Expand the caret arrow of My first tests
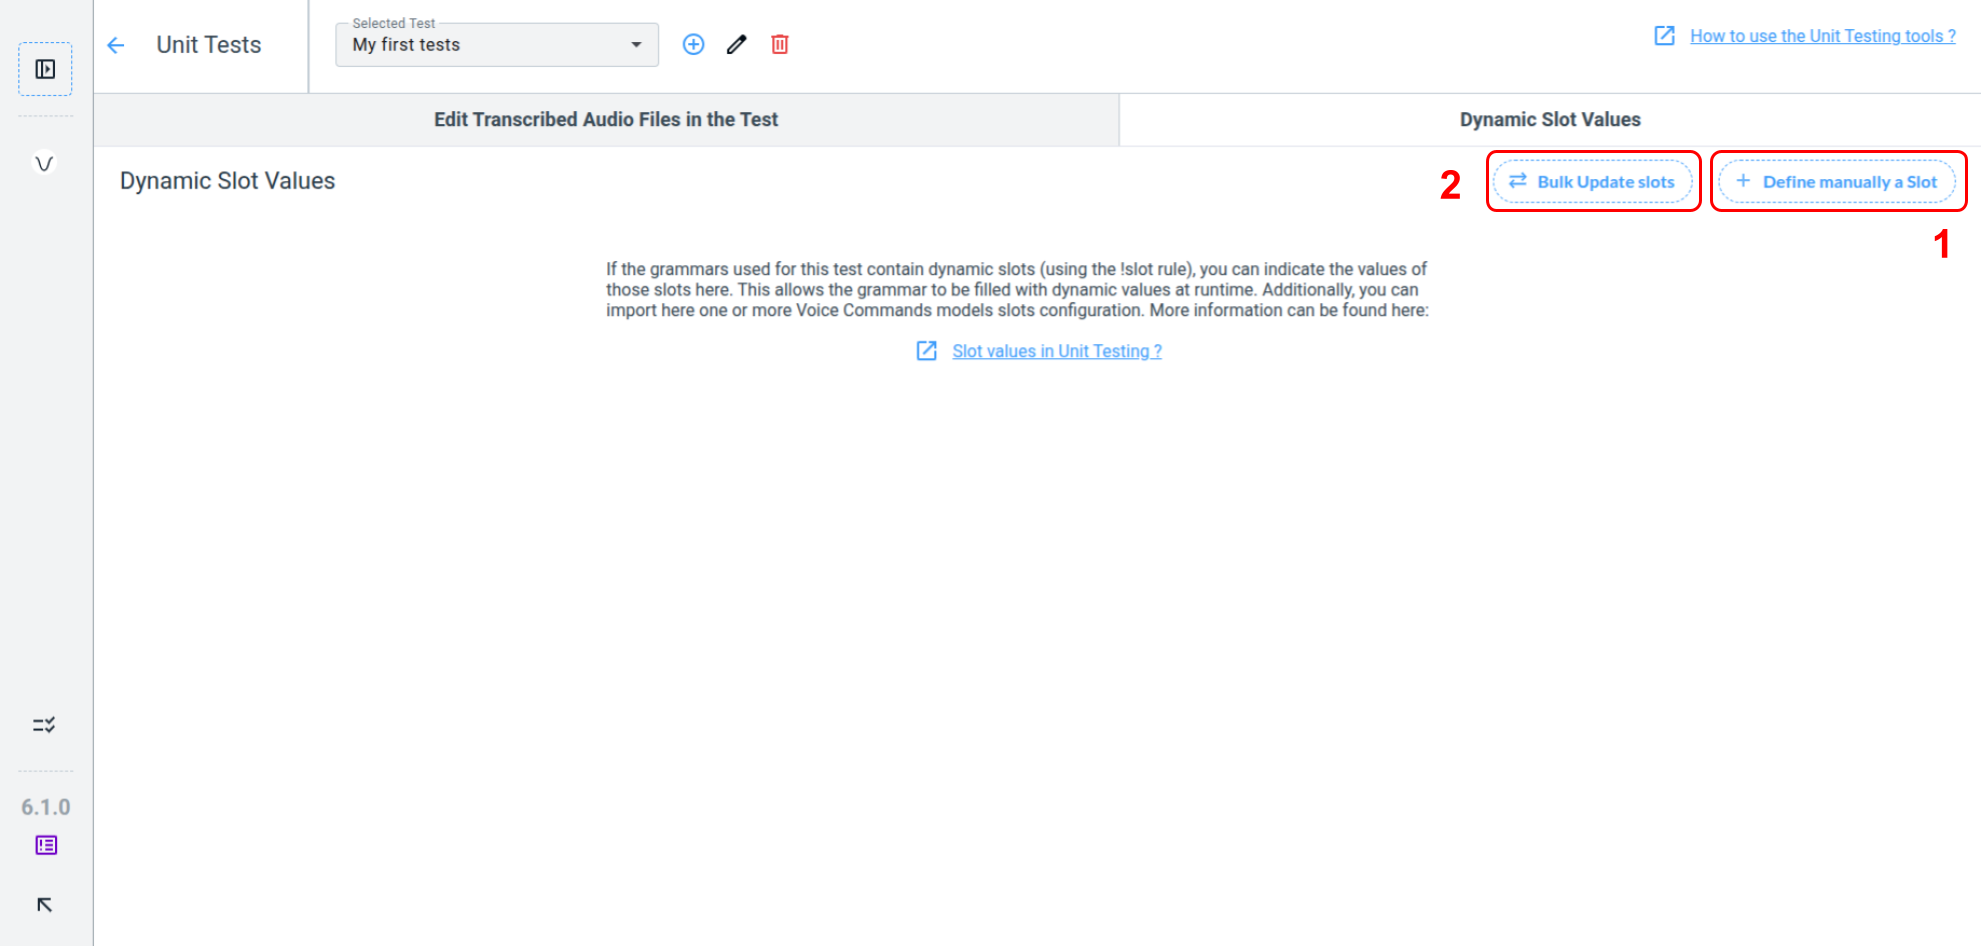 pos(636,45)
